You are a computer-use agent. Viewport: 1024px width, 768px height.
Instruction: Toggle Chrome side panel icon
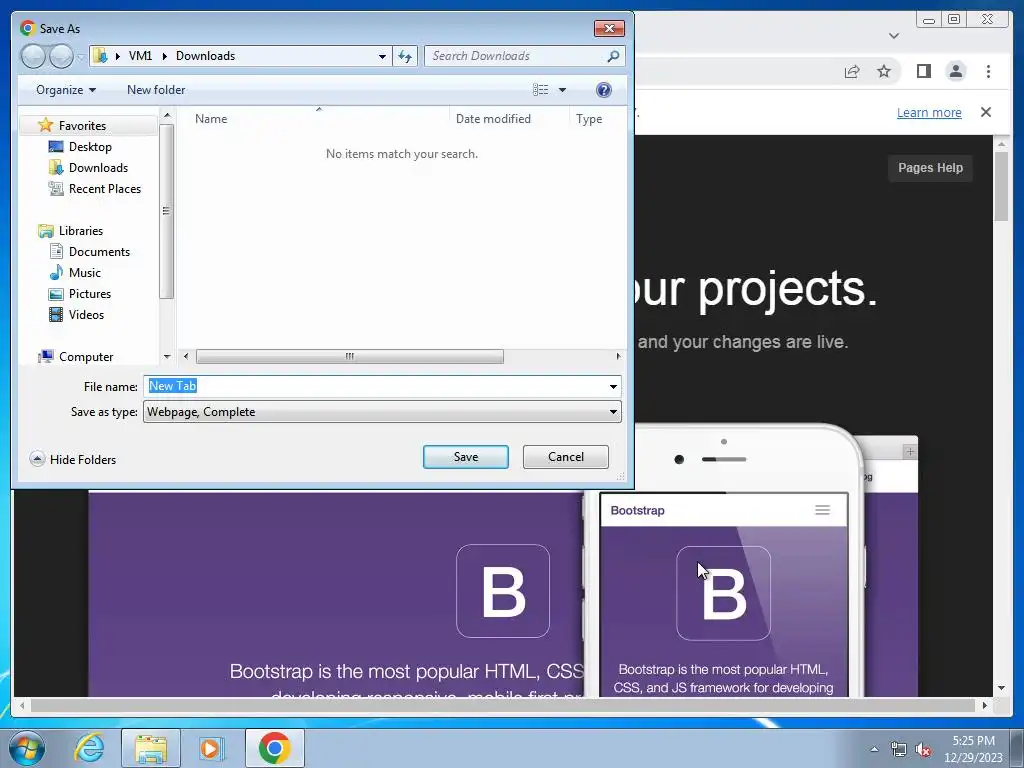click(923, 71)
